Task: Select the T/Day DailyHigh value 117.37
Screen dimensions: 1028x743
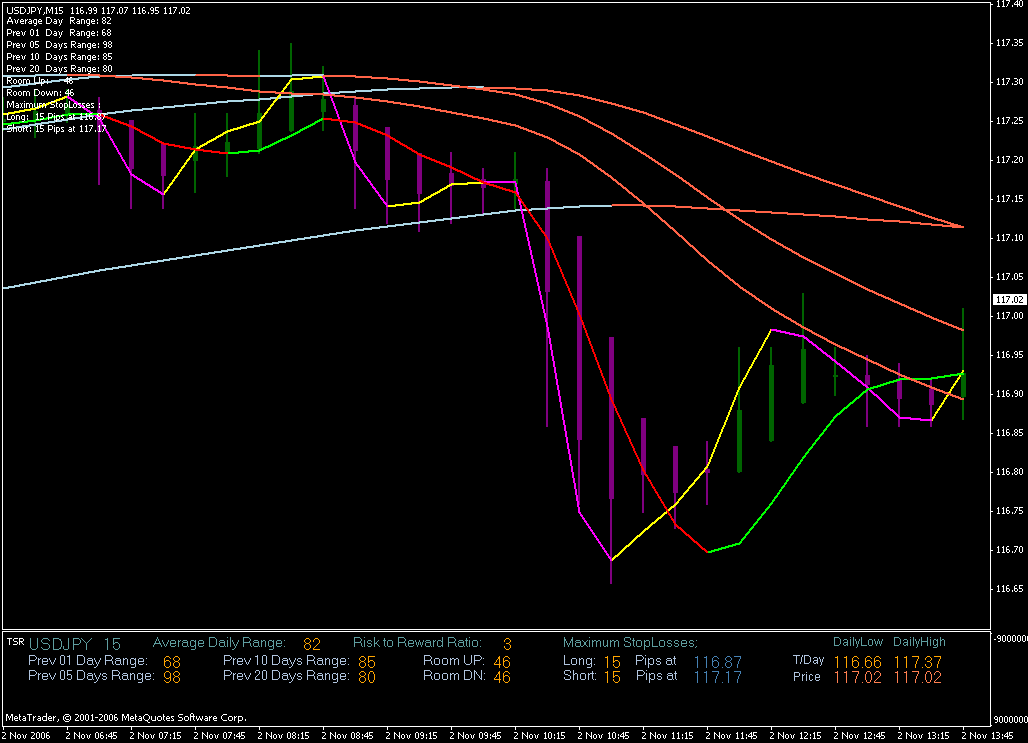Action: (917, 661)
